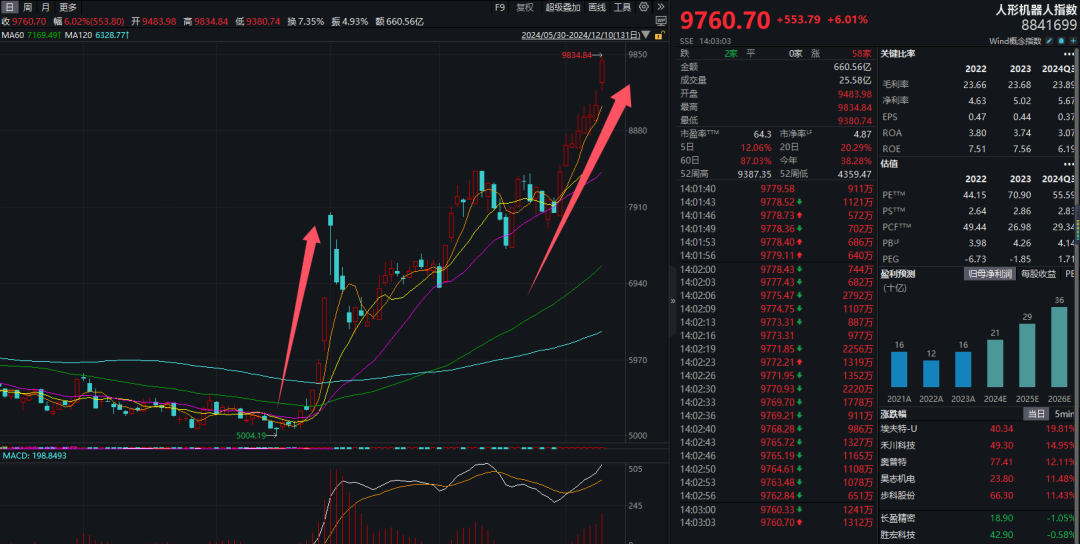The width and height of the screenshot is (1080, 544).
Task: Click the 盈利预测 section header
Action: pyautogui.click(x=898, y=273)
